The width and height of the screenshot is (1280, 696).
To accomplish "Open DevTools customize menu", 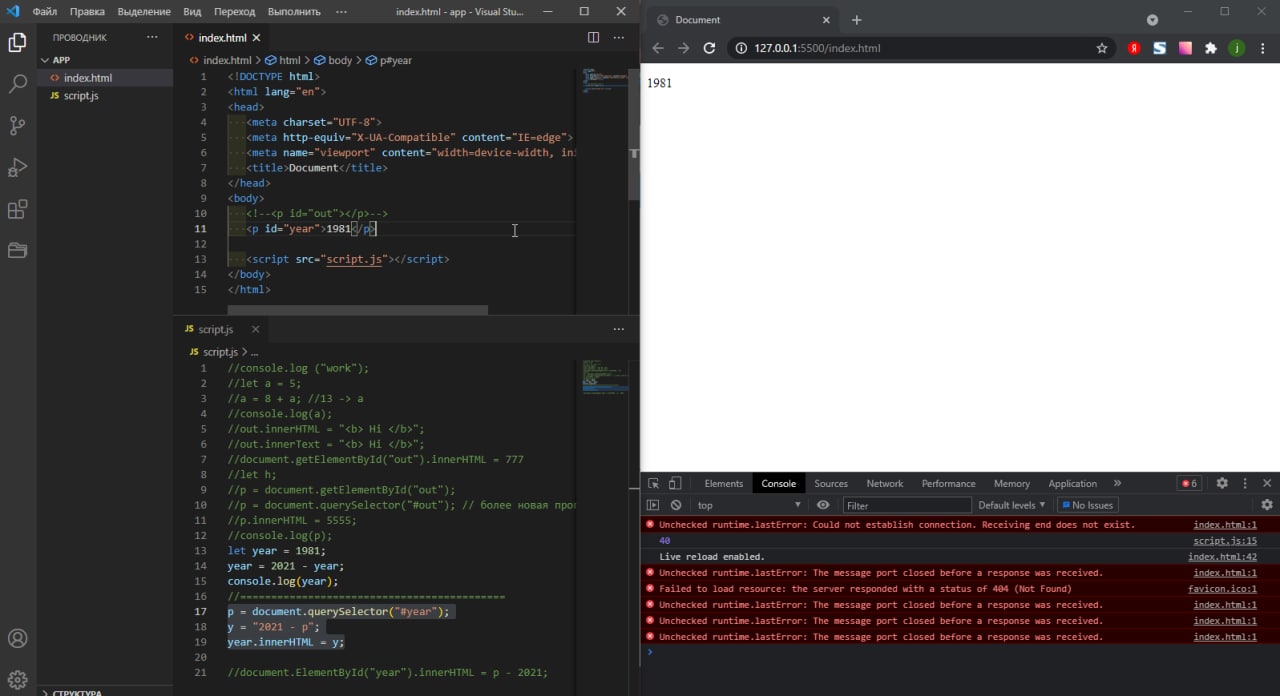I will point(1244,483).
